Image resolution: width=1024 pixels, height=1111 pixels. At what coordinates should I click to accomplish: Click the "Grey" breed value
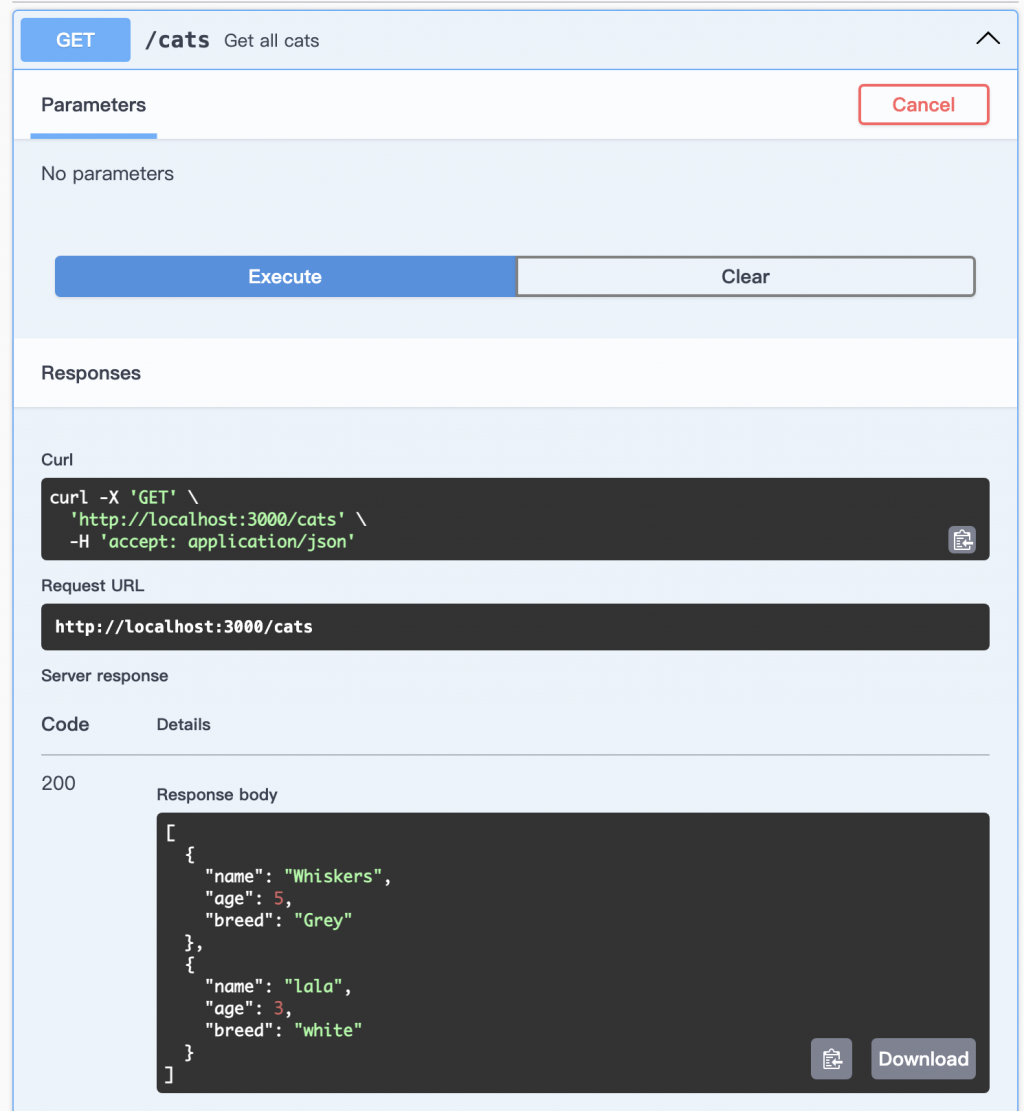pyautogui.click(x=323, y=920)
